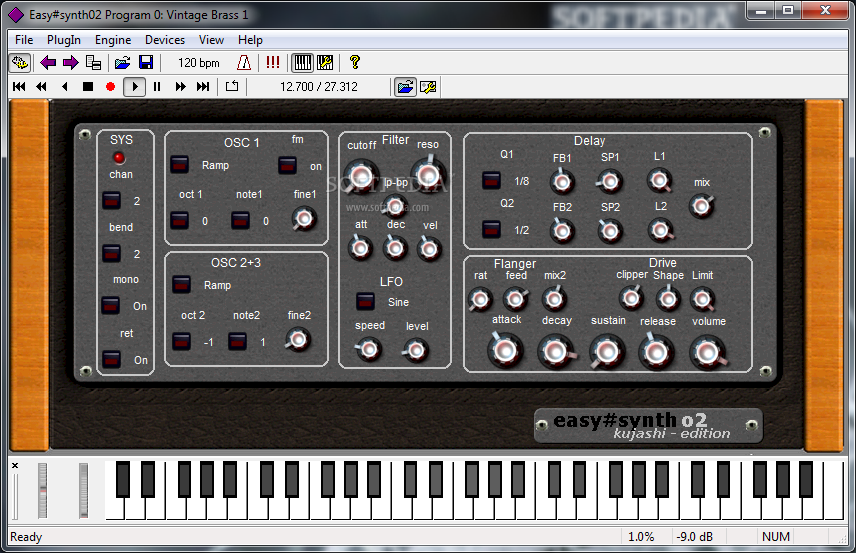This screenshot has height=553, width=856.
Task: Change the note2 selector button
Action: (x=237, y=342)
